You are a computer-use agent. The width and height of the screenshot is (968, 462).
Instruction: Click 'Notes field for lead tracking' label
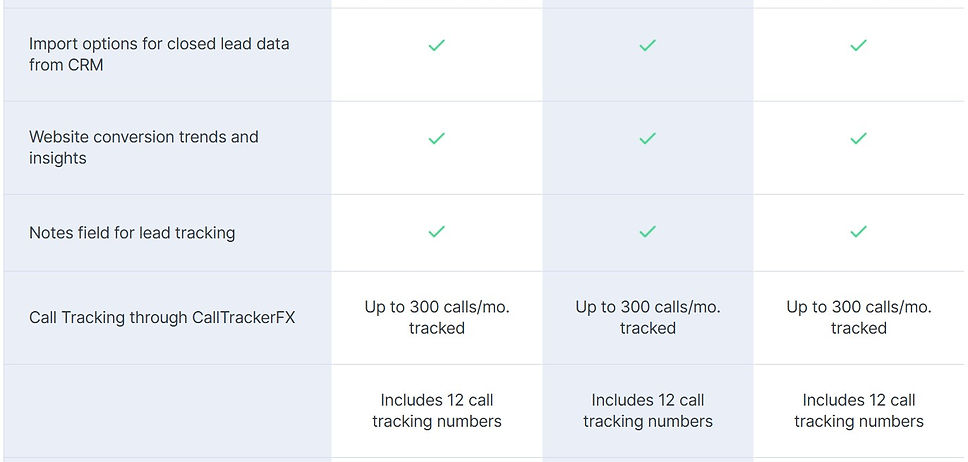tap(132, 233)
